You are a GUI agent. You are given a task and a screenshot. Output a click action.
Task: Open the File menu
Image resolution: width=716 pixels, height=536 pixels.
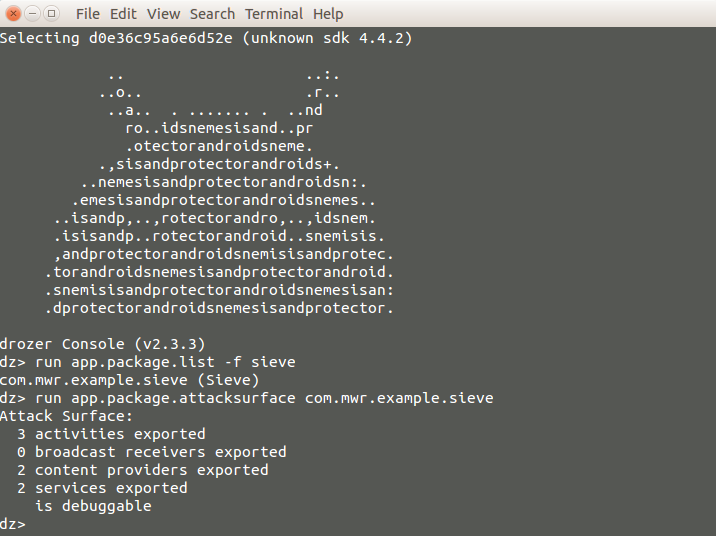coord(88,14)
